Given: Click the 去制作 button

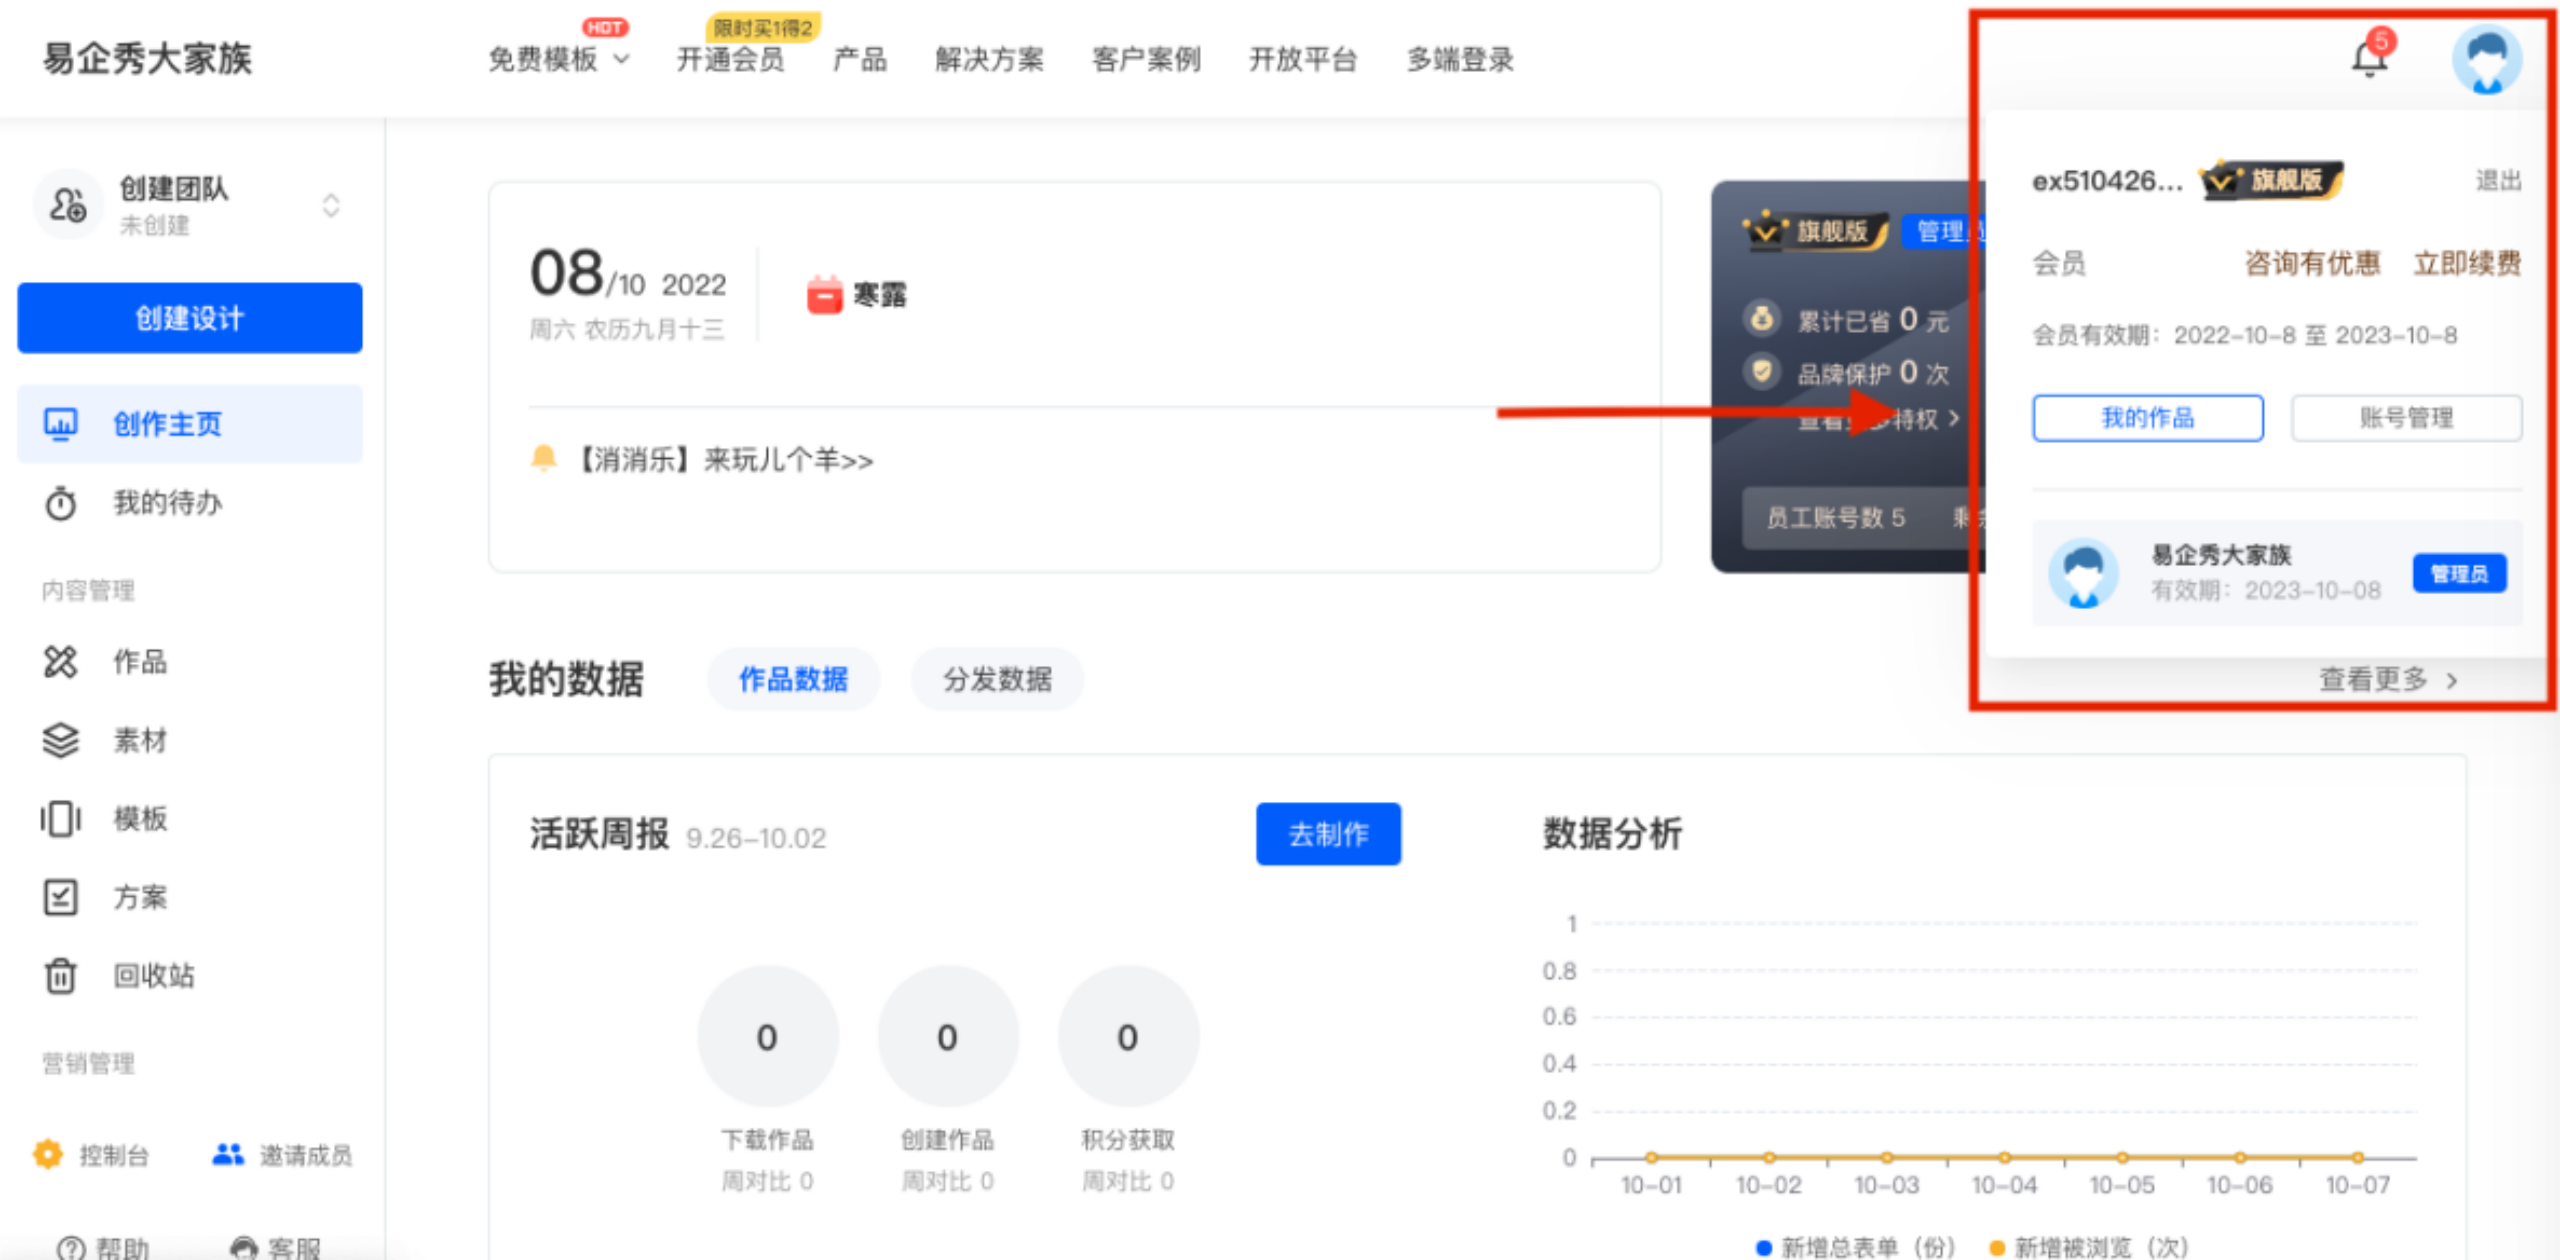Looking at the screenshot, I should point(1328,834).
